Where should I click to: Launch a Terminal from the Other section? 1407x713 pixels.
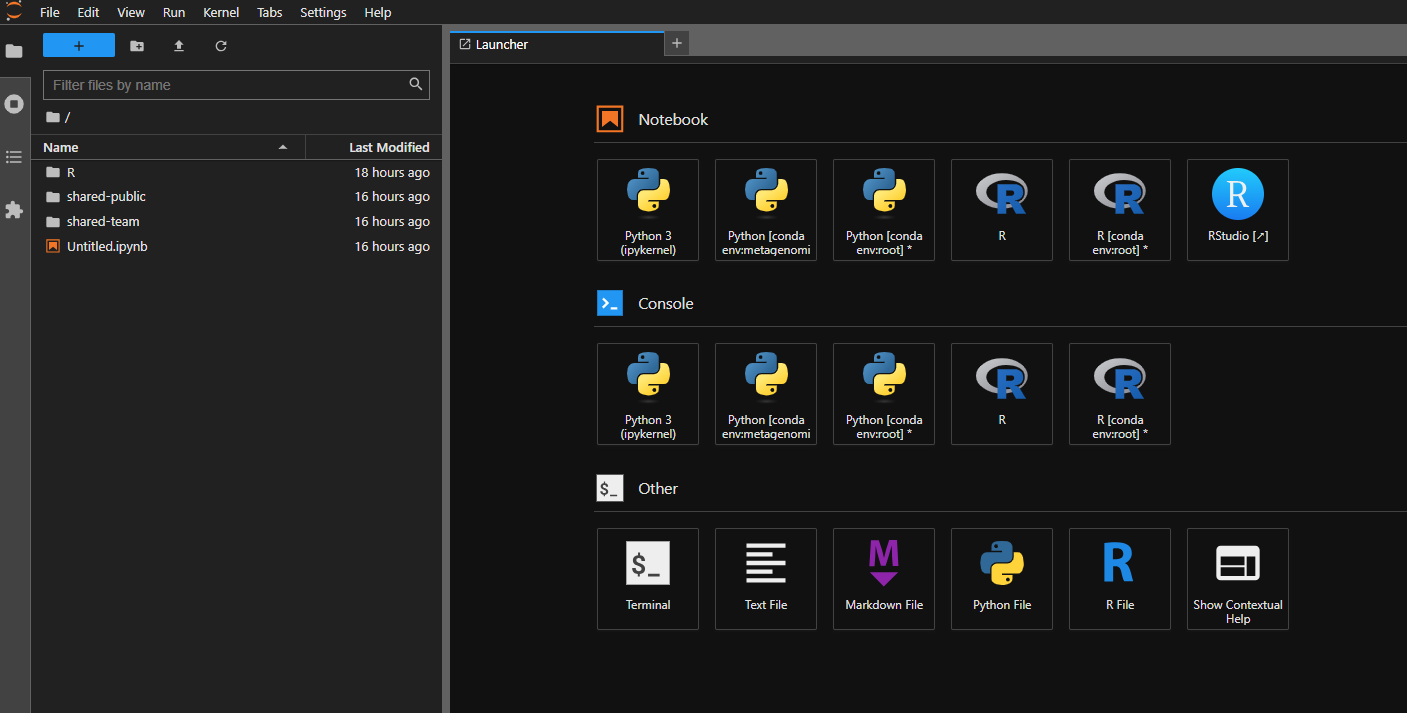[x=647, y=579]
